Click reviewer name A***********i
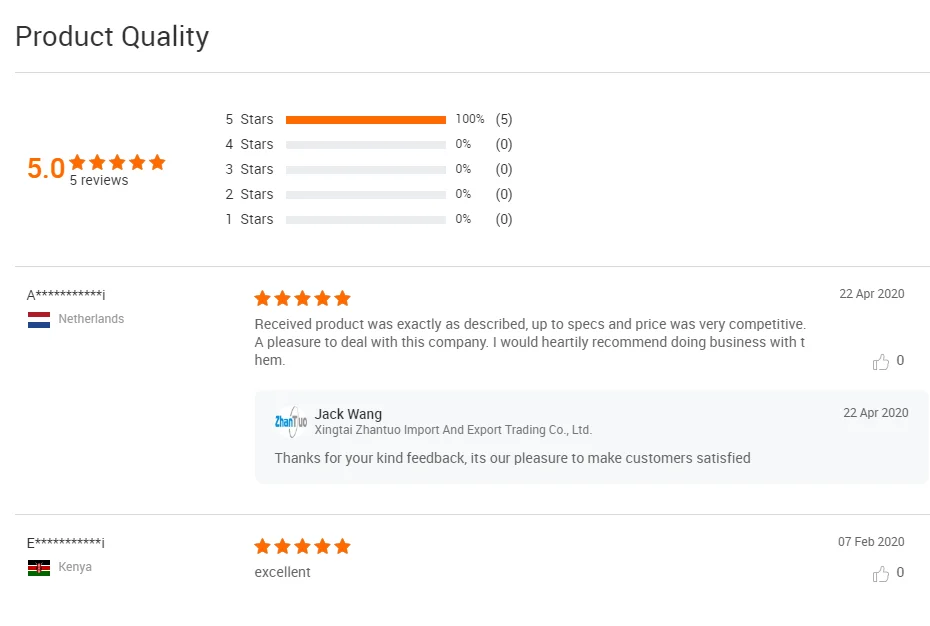 66,295
